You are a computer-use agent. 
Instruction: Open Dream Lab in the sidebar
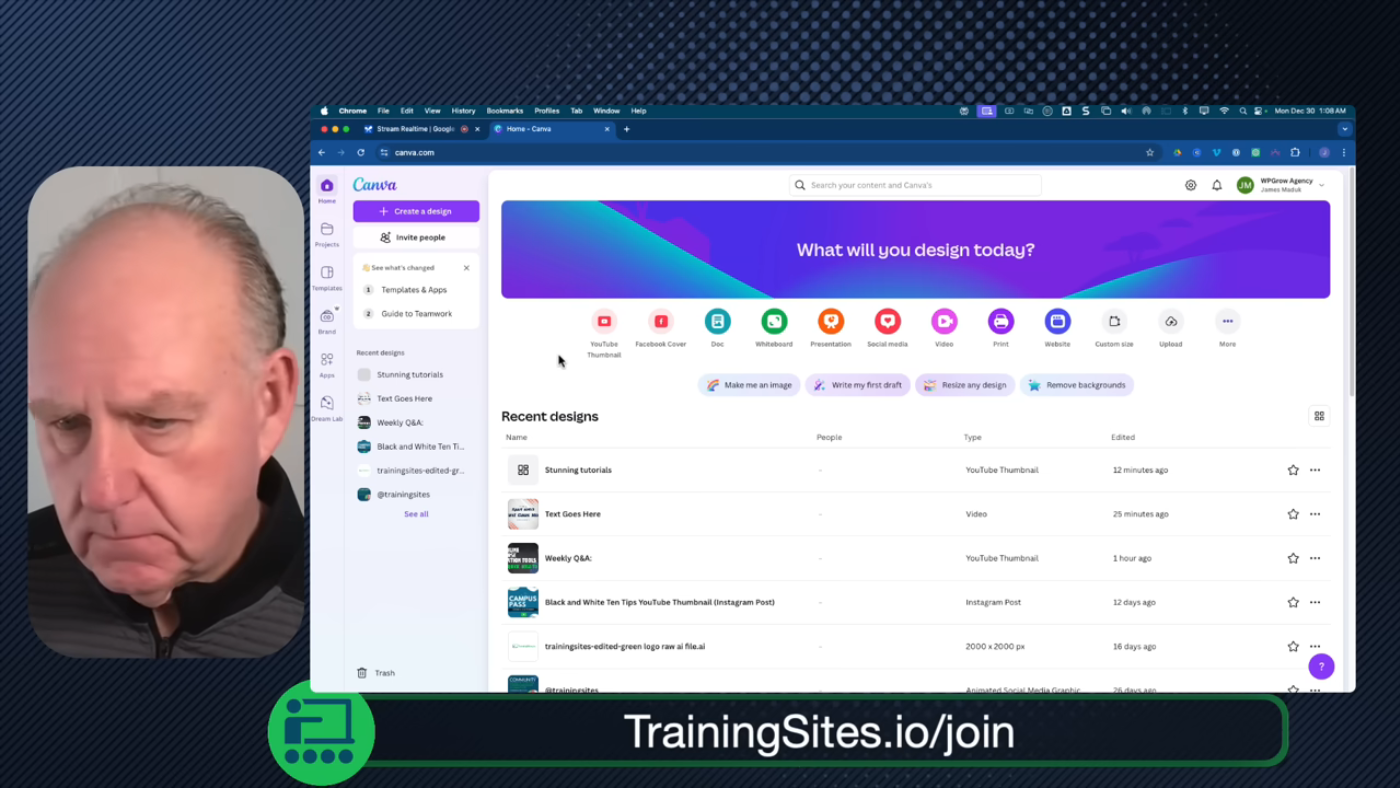pyautogui.click(x=327, y=407)
